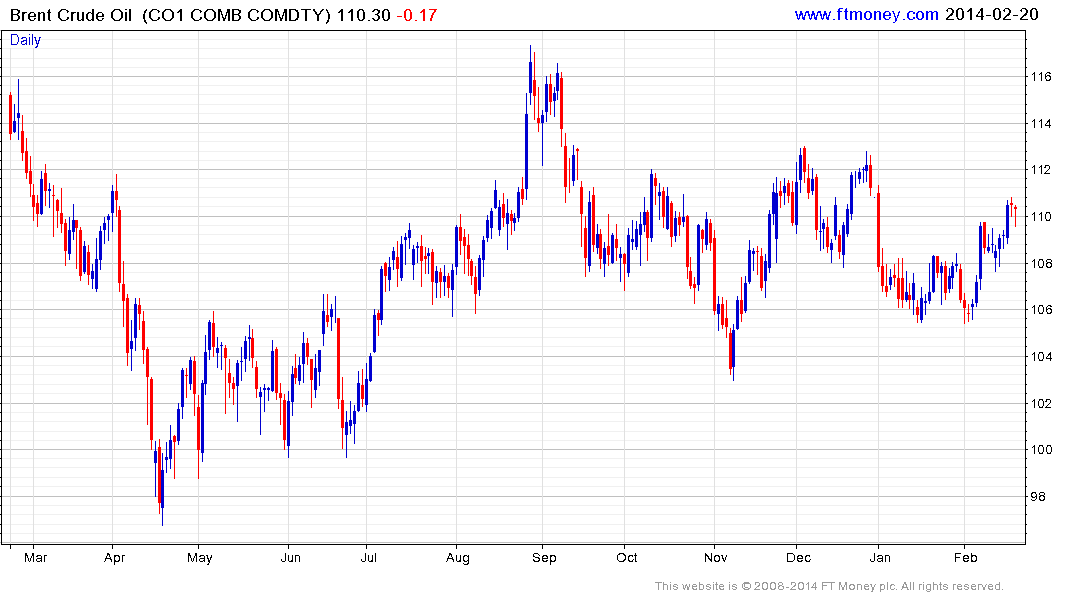This screenshot has width=1075, height=600.
Task: Click the Nov month label
Action: (x=716, y=557)
